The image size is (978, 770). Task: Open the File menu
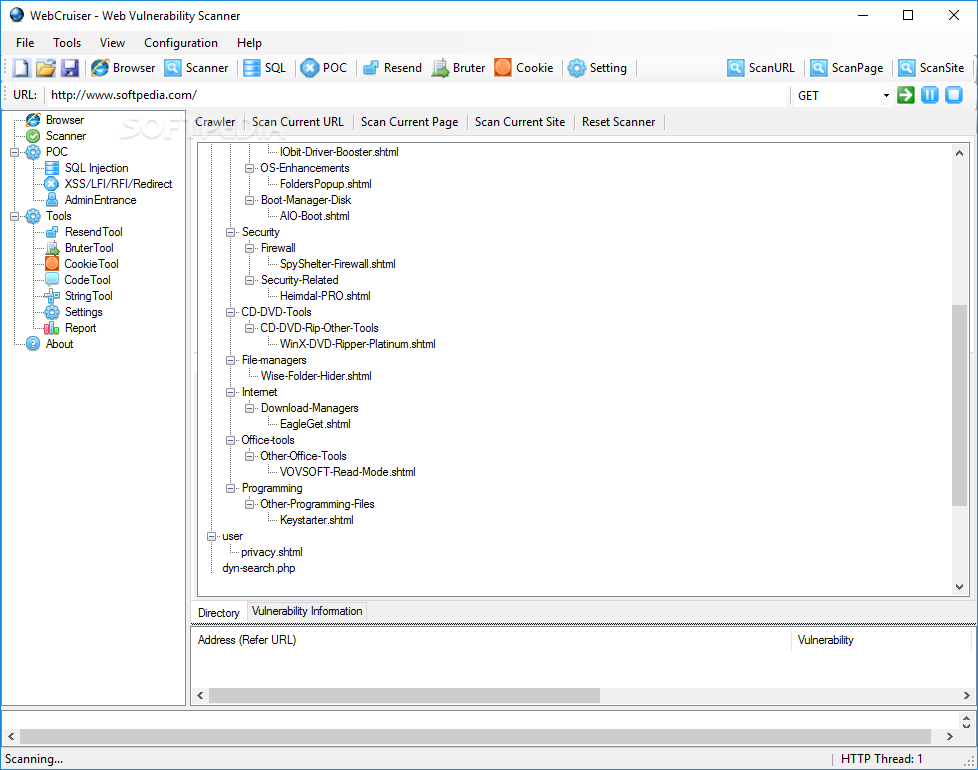pos(25,43)
